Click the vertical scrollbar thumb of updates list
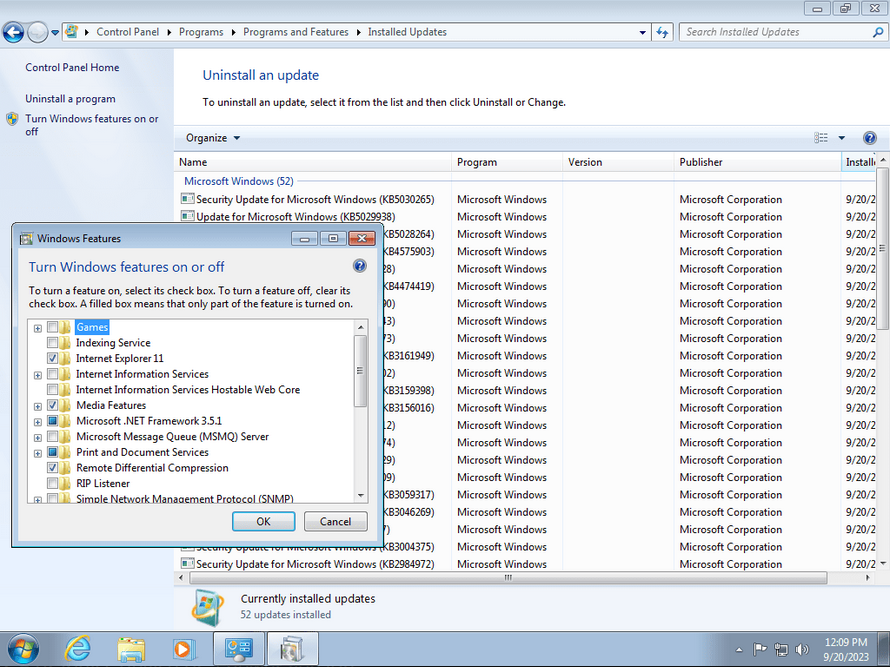This screenshot has height=667, width=890. click(882, 248)
